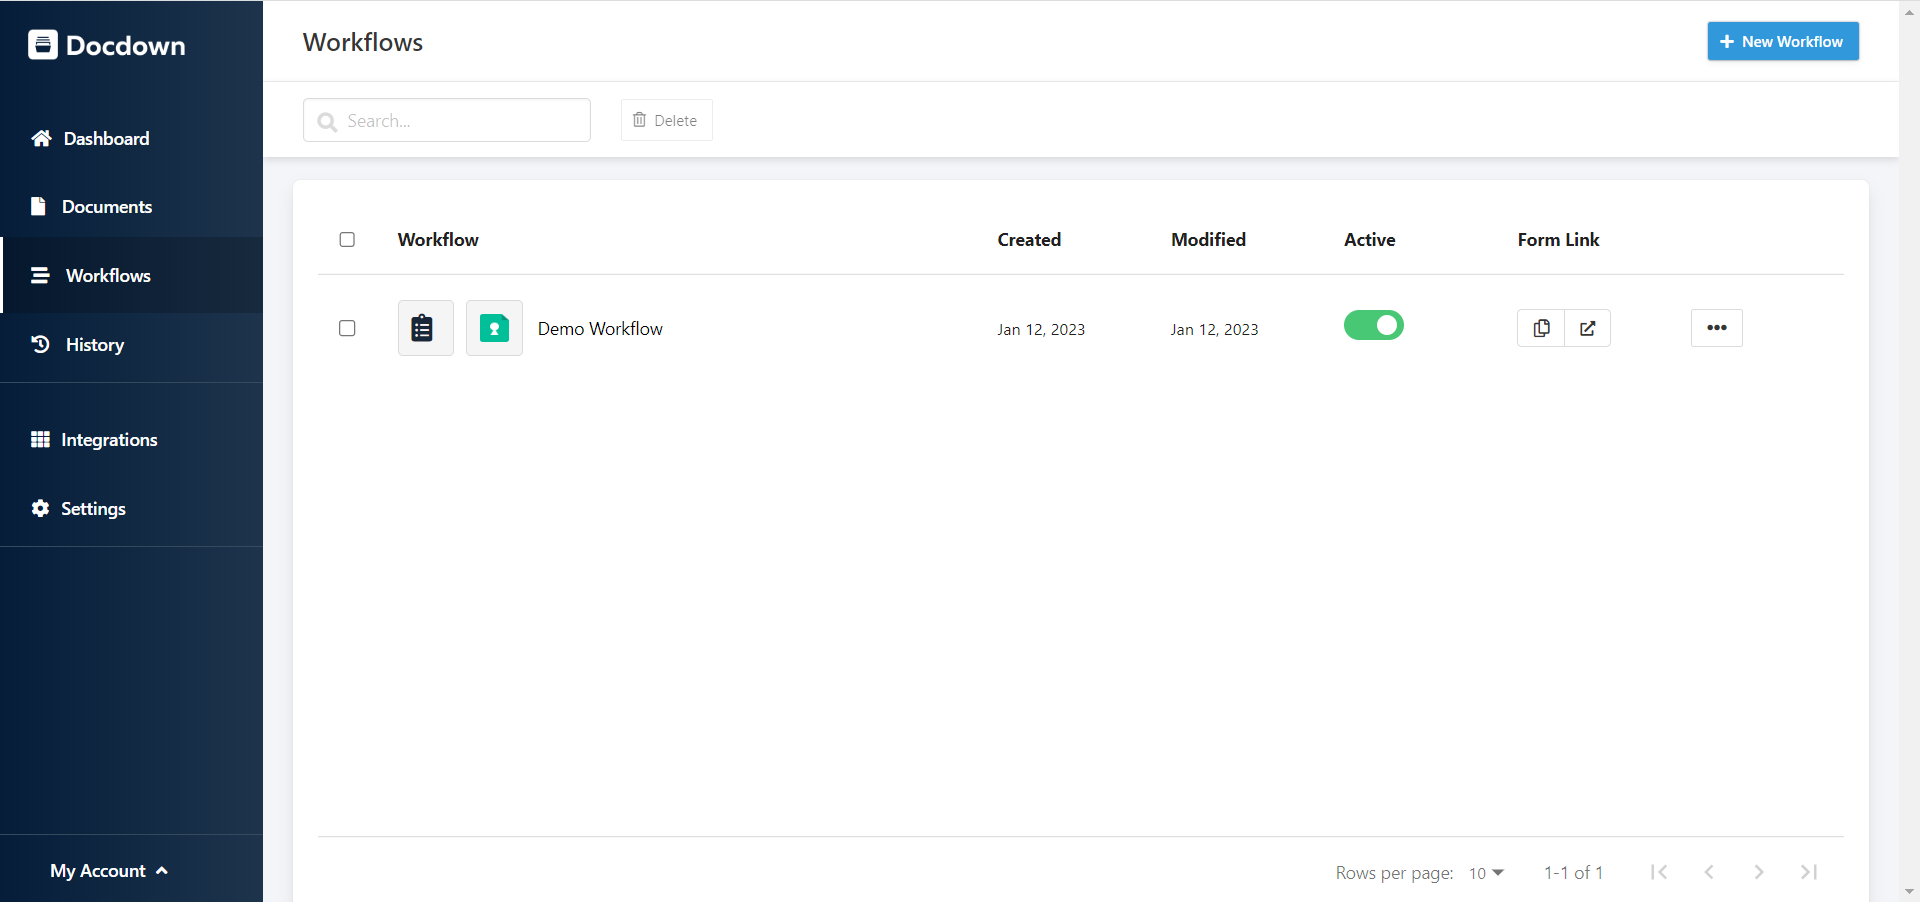Select the Documents sidebar icon
This screenshot has height=902, width=1920.
pos(38,206)
